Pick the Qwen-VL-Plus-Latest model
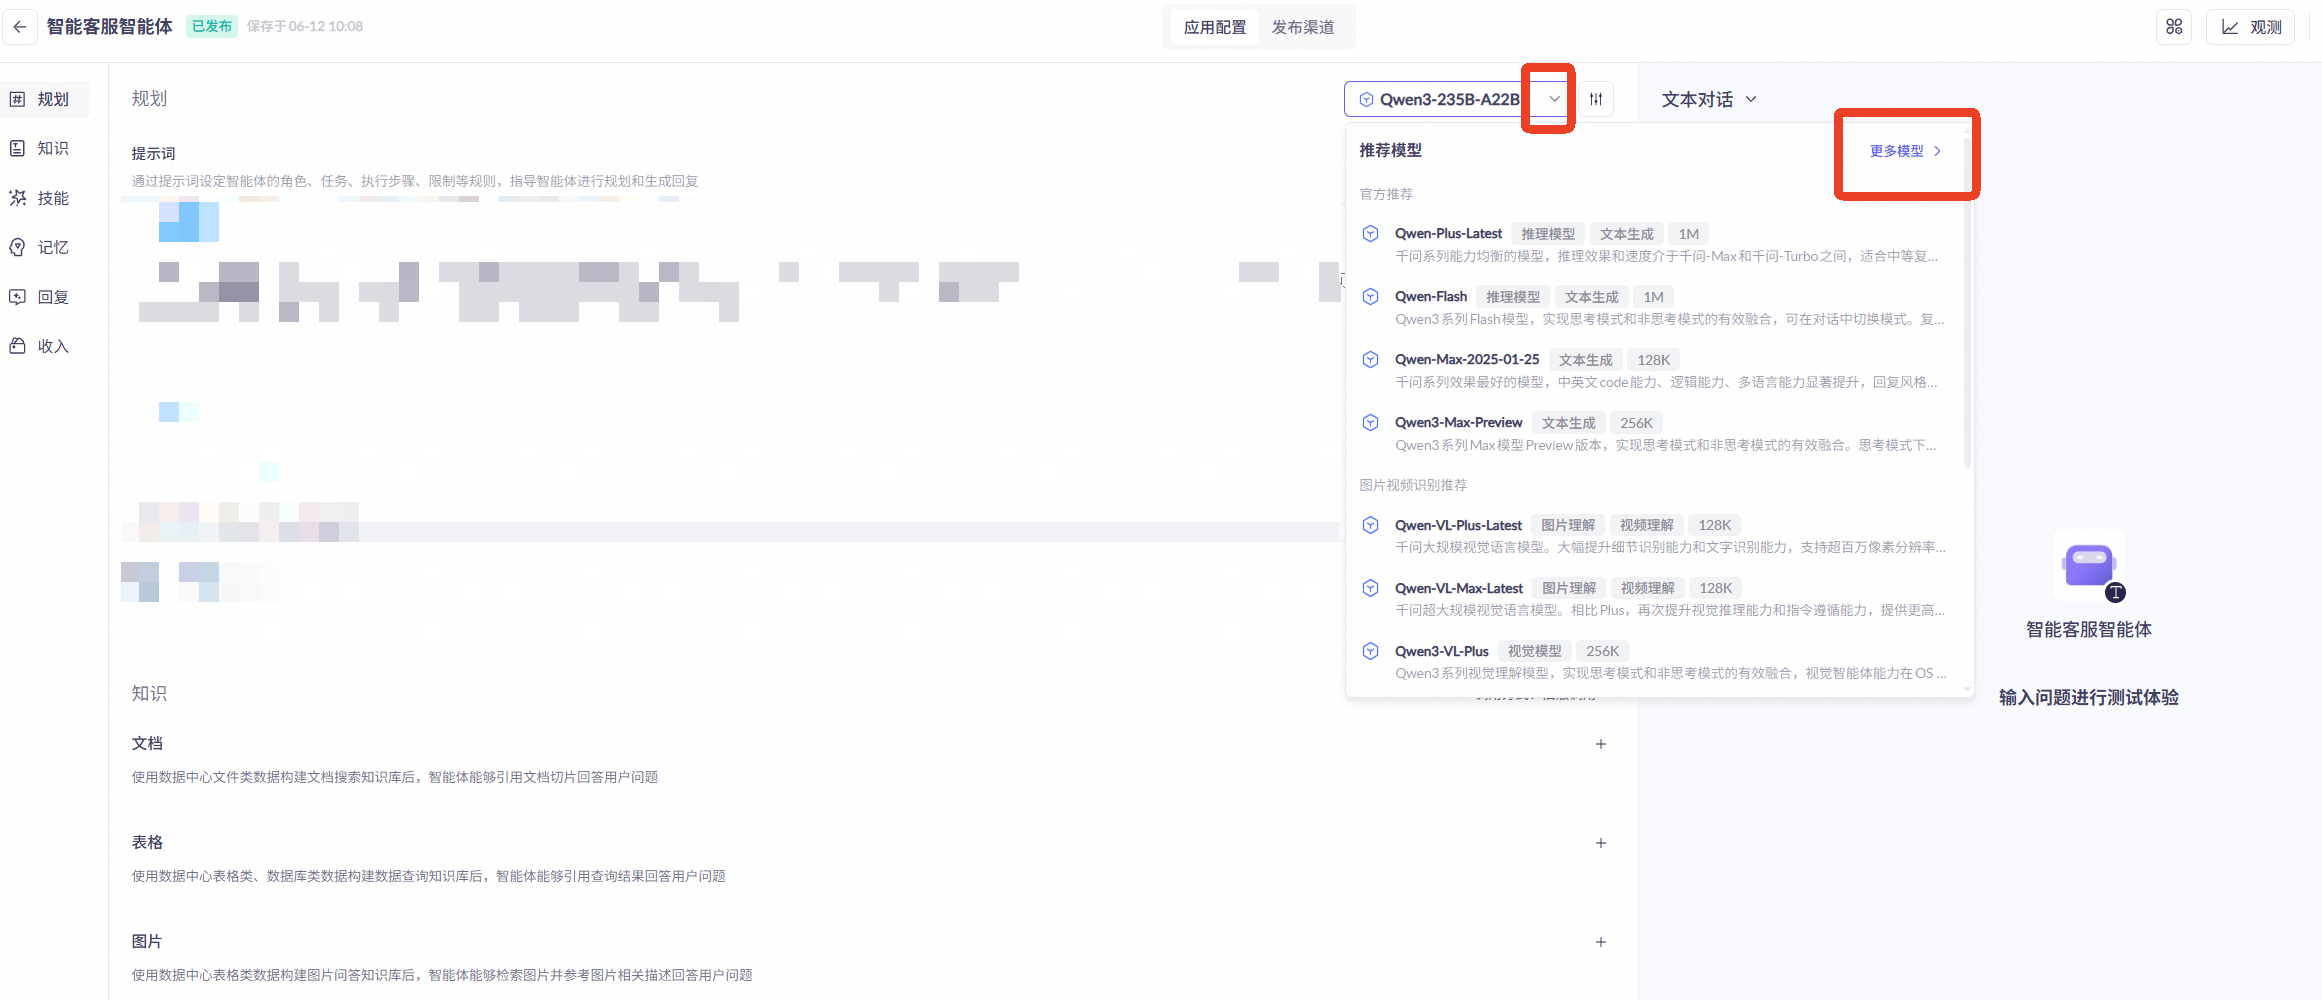Screen dimensions: 2322x1000 click(x=1655, y=535)
